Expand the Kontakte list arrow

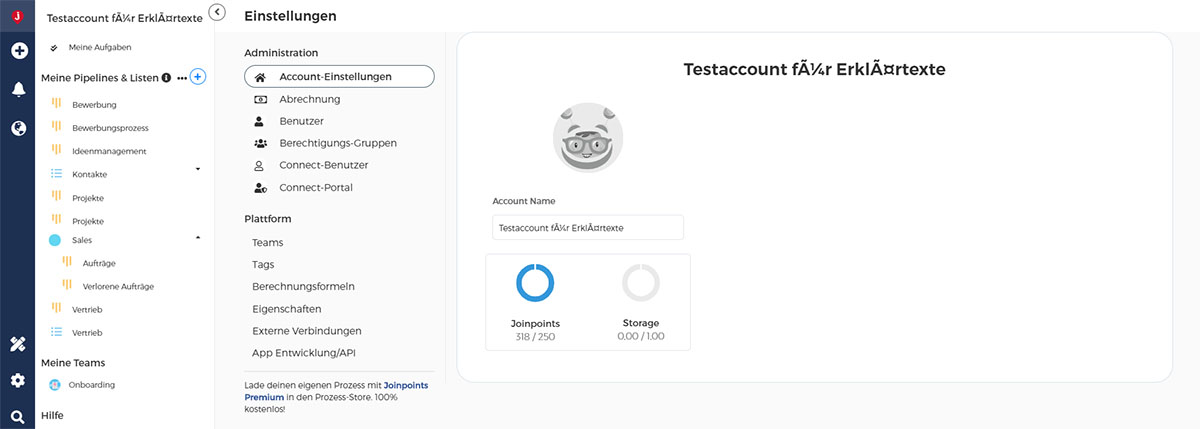pyautogui.click(x=197, y=169)
